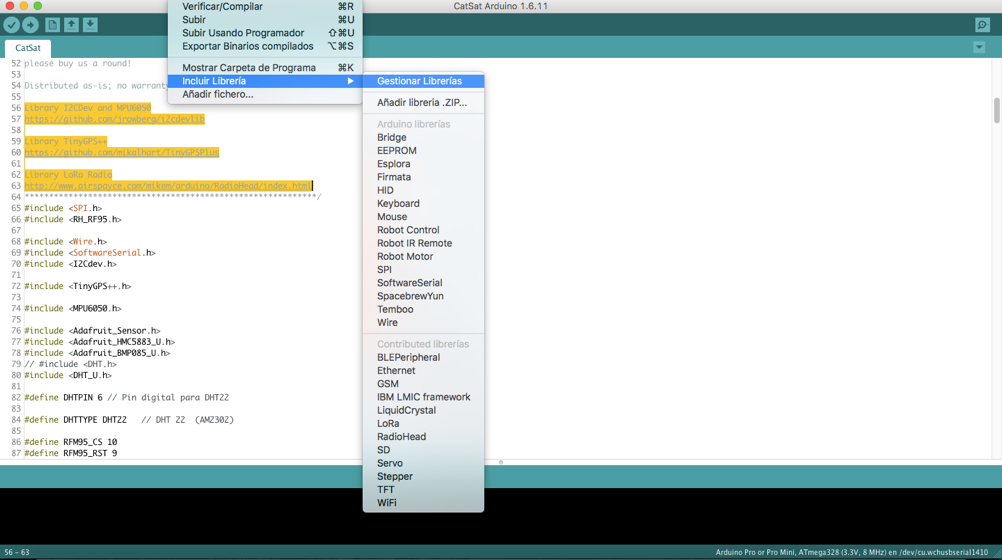The width and height of the screenshot is (1002, 560).
Task: Include the Keyboard library
Action: (x=423, y=204)
